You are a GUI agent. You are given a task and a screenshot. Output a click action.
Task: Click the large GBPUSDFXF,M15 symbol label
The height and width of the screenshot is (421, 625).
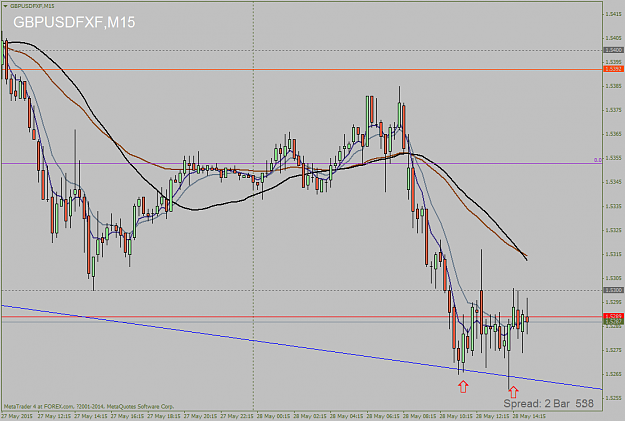74,22
